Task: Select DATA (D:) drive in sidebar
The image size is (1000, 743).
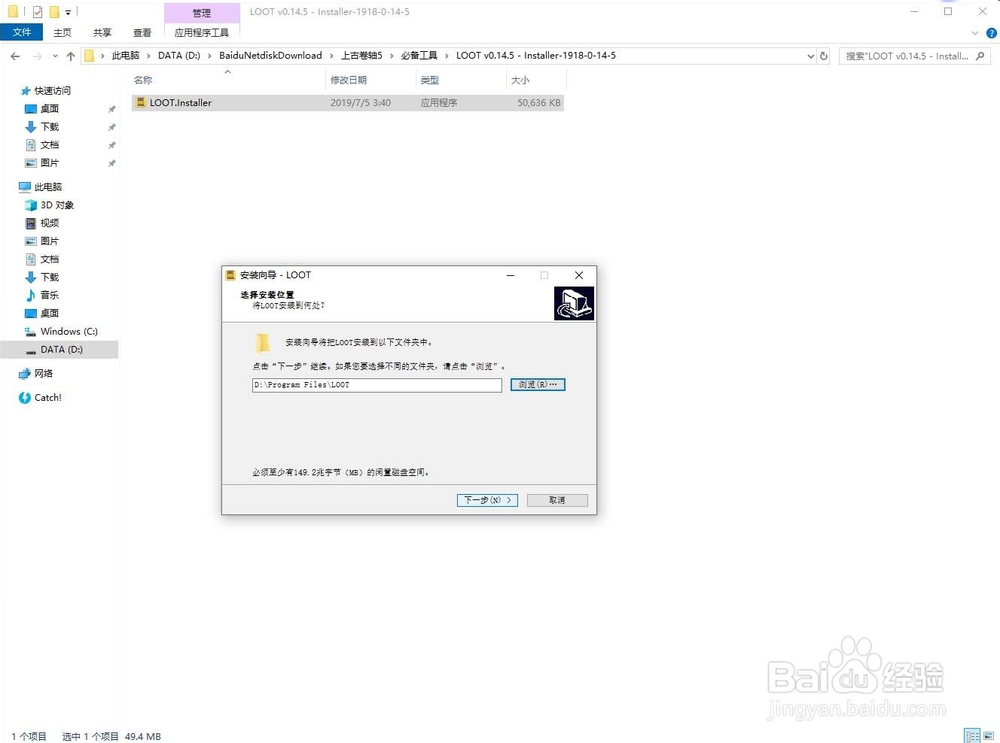Action: [x=59, y=349]
